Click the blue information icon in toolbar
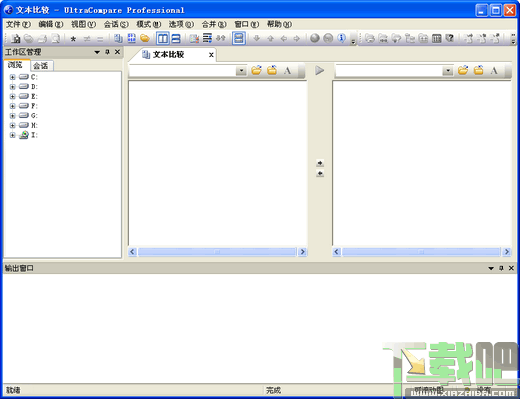This screenshot has width=520, height=399. pos(341,38)
